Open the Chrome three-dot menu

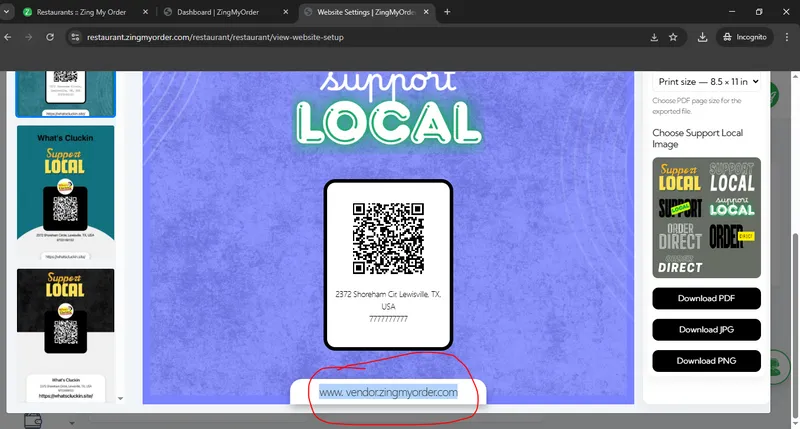[786, 37]
